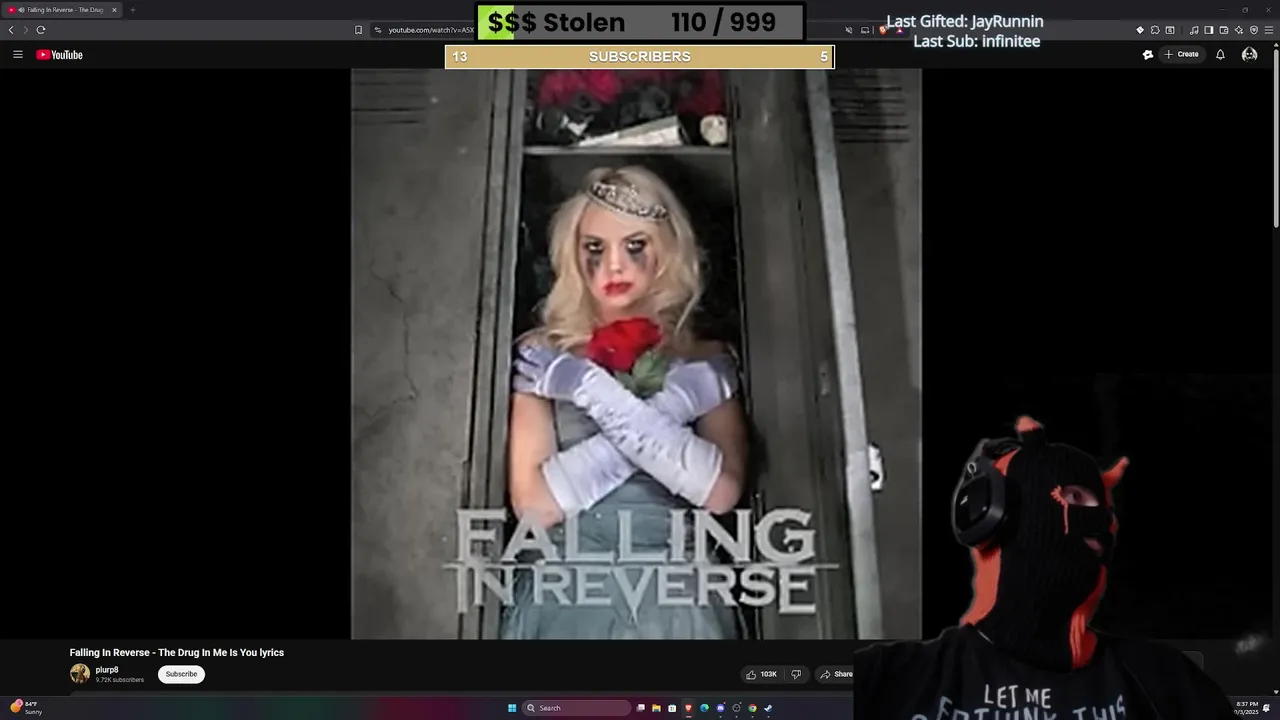1280x720 pixels.
Task: Open the playlist music note icon
Action: click(x=1194, y=30)
